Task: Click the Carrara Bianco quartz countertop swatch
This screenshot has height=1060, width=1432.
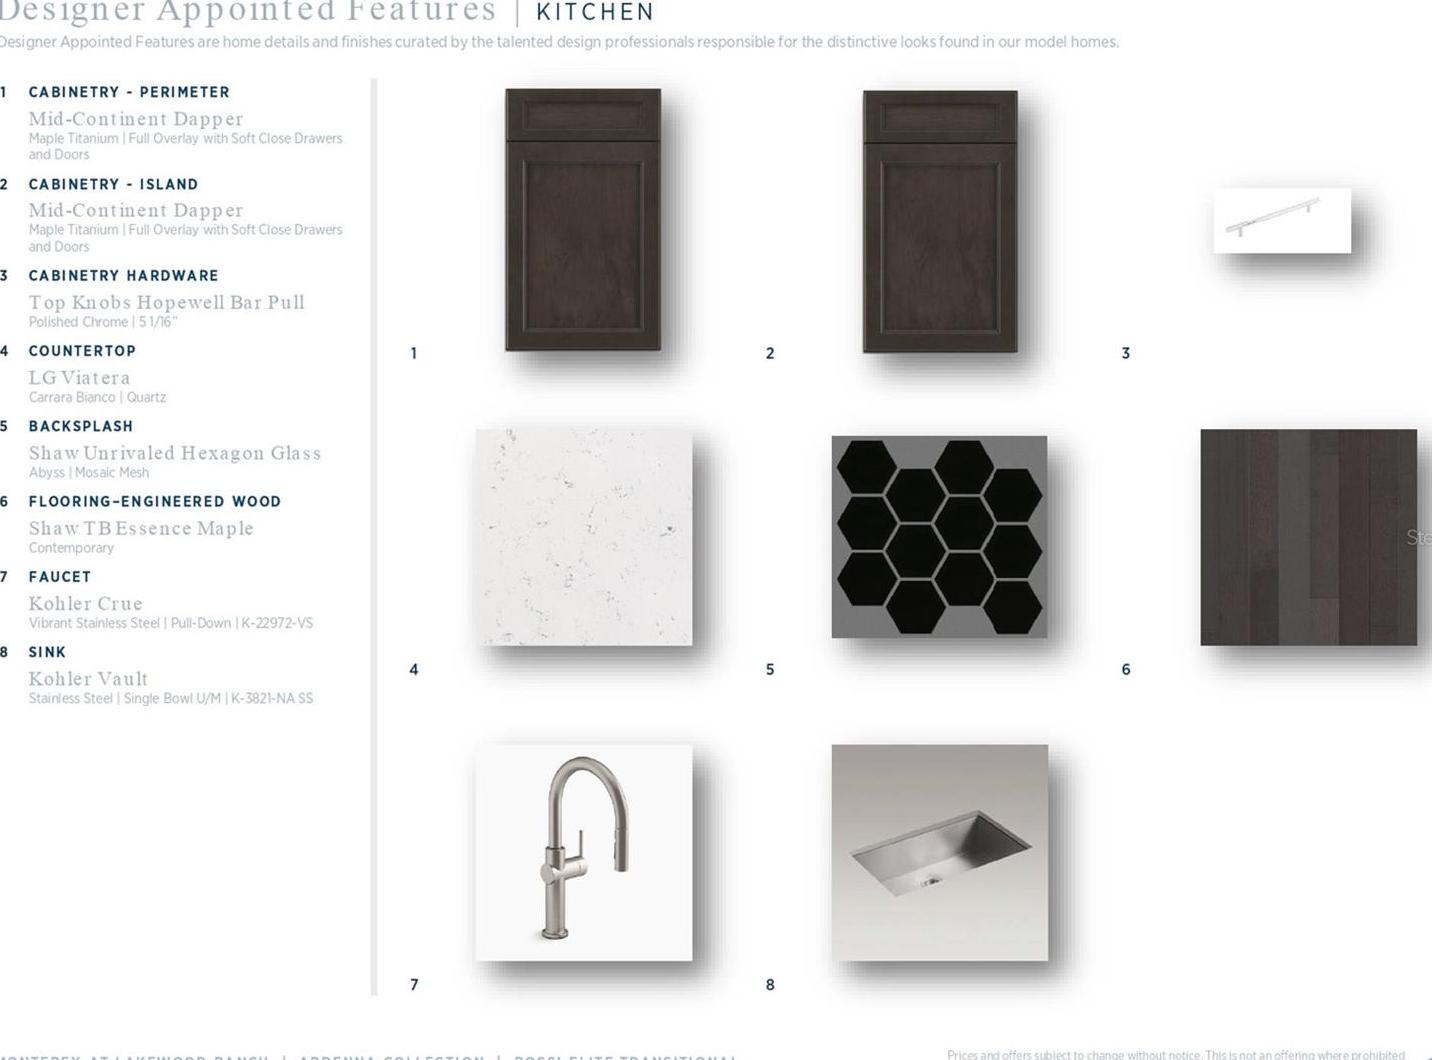Action: coord(584,537)
